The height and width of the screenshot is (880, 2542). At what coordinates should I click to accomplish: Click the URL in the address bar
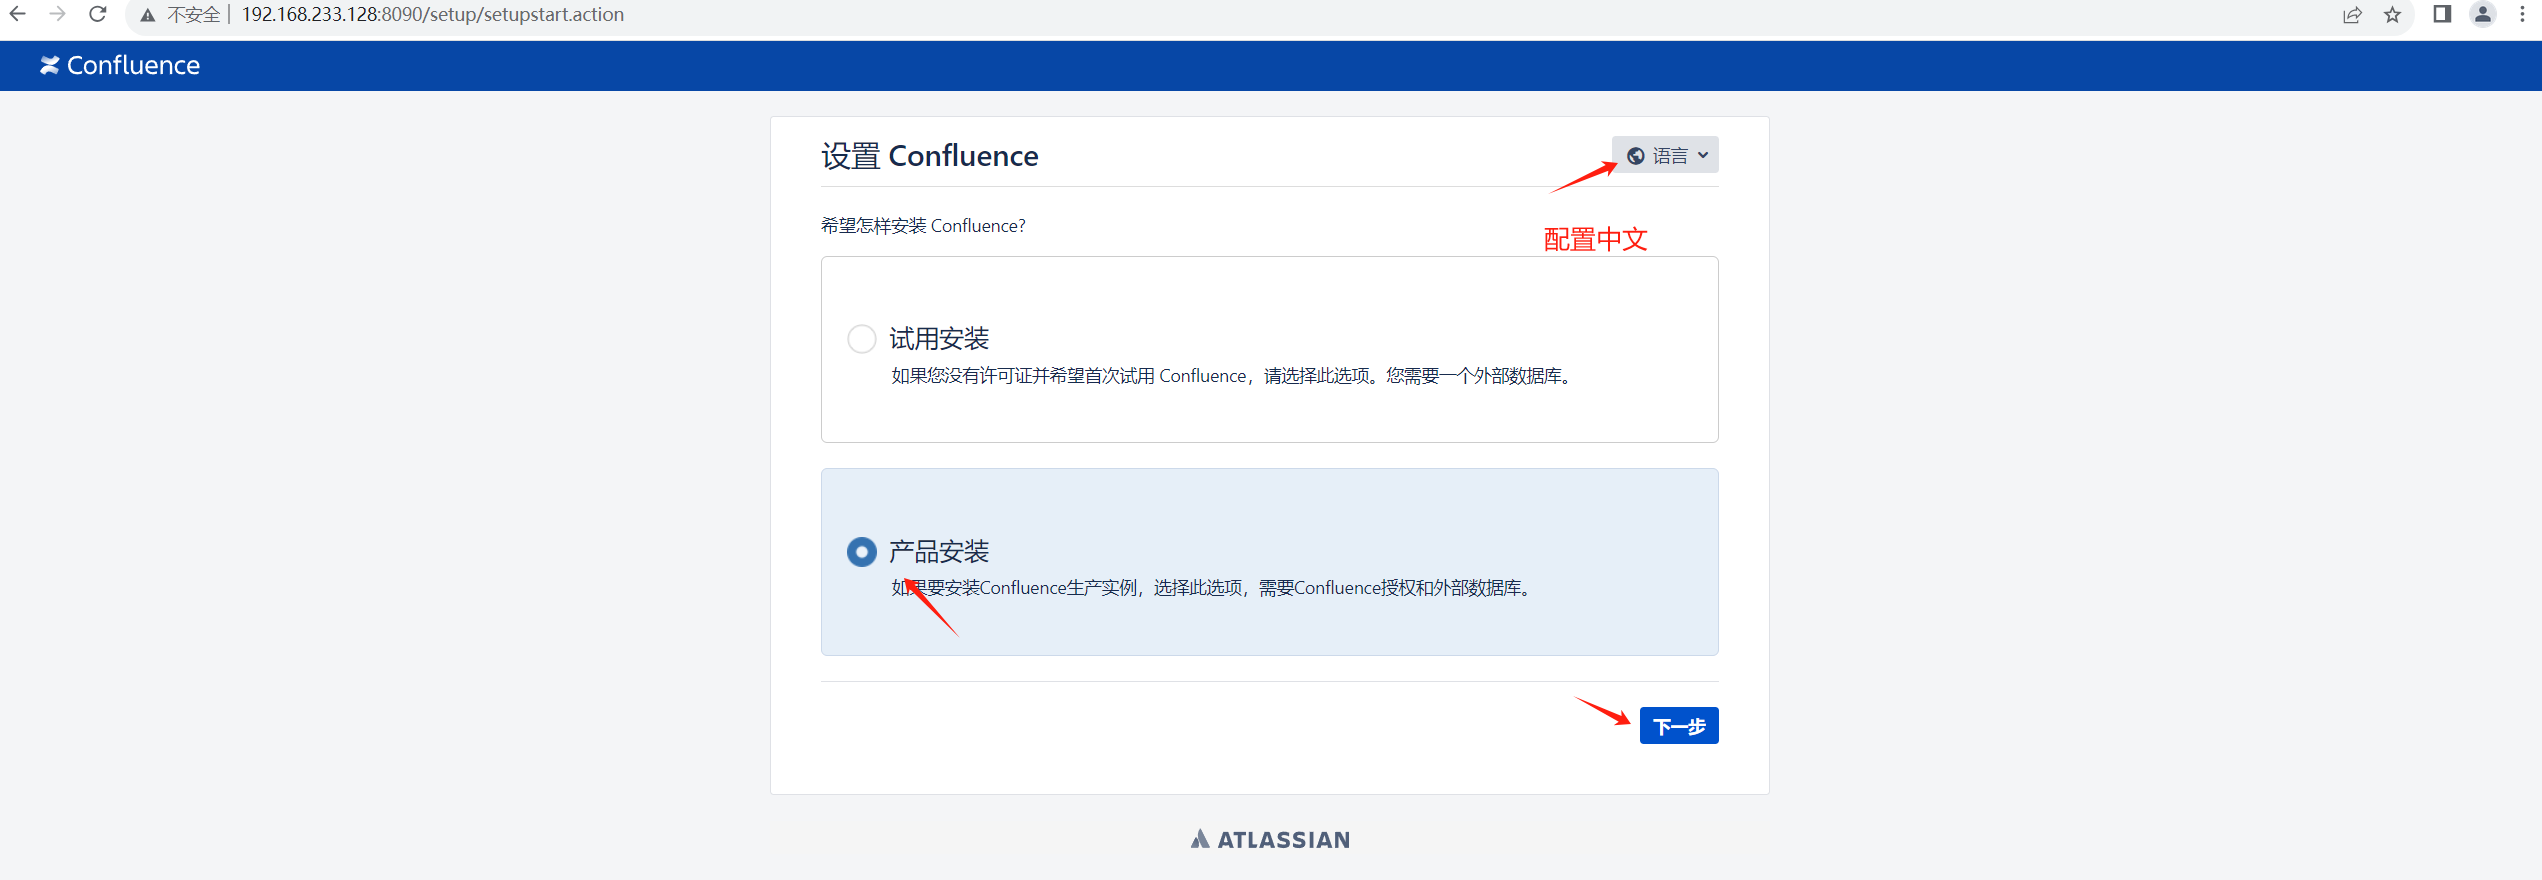coord(433,15)
